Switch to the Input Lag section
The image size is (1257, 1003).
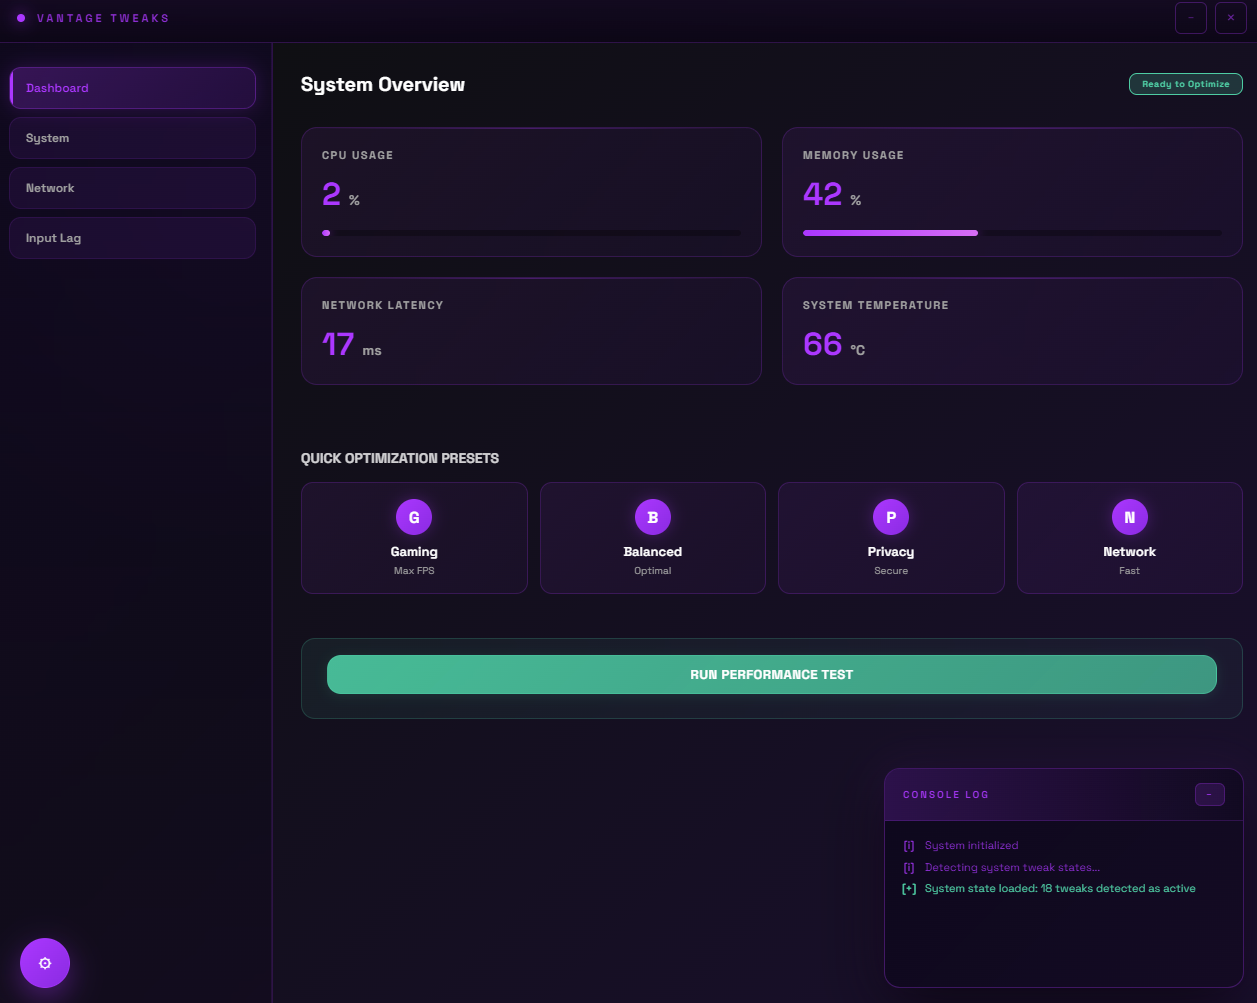tap(132, 238)
